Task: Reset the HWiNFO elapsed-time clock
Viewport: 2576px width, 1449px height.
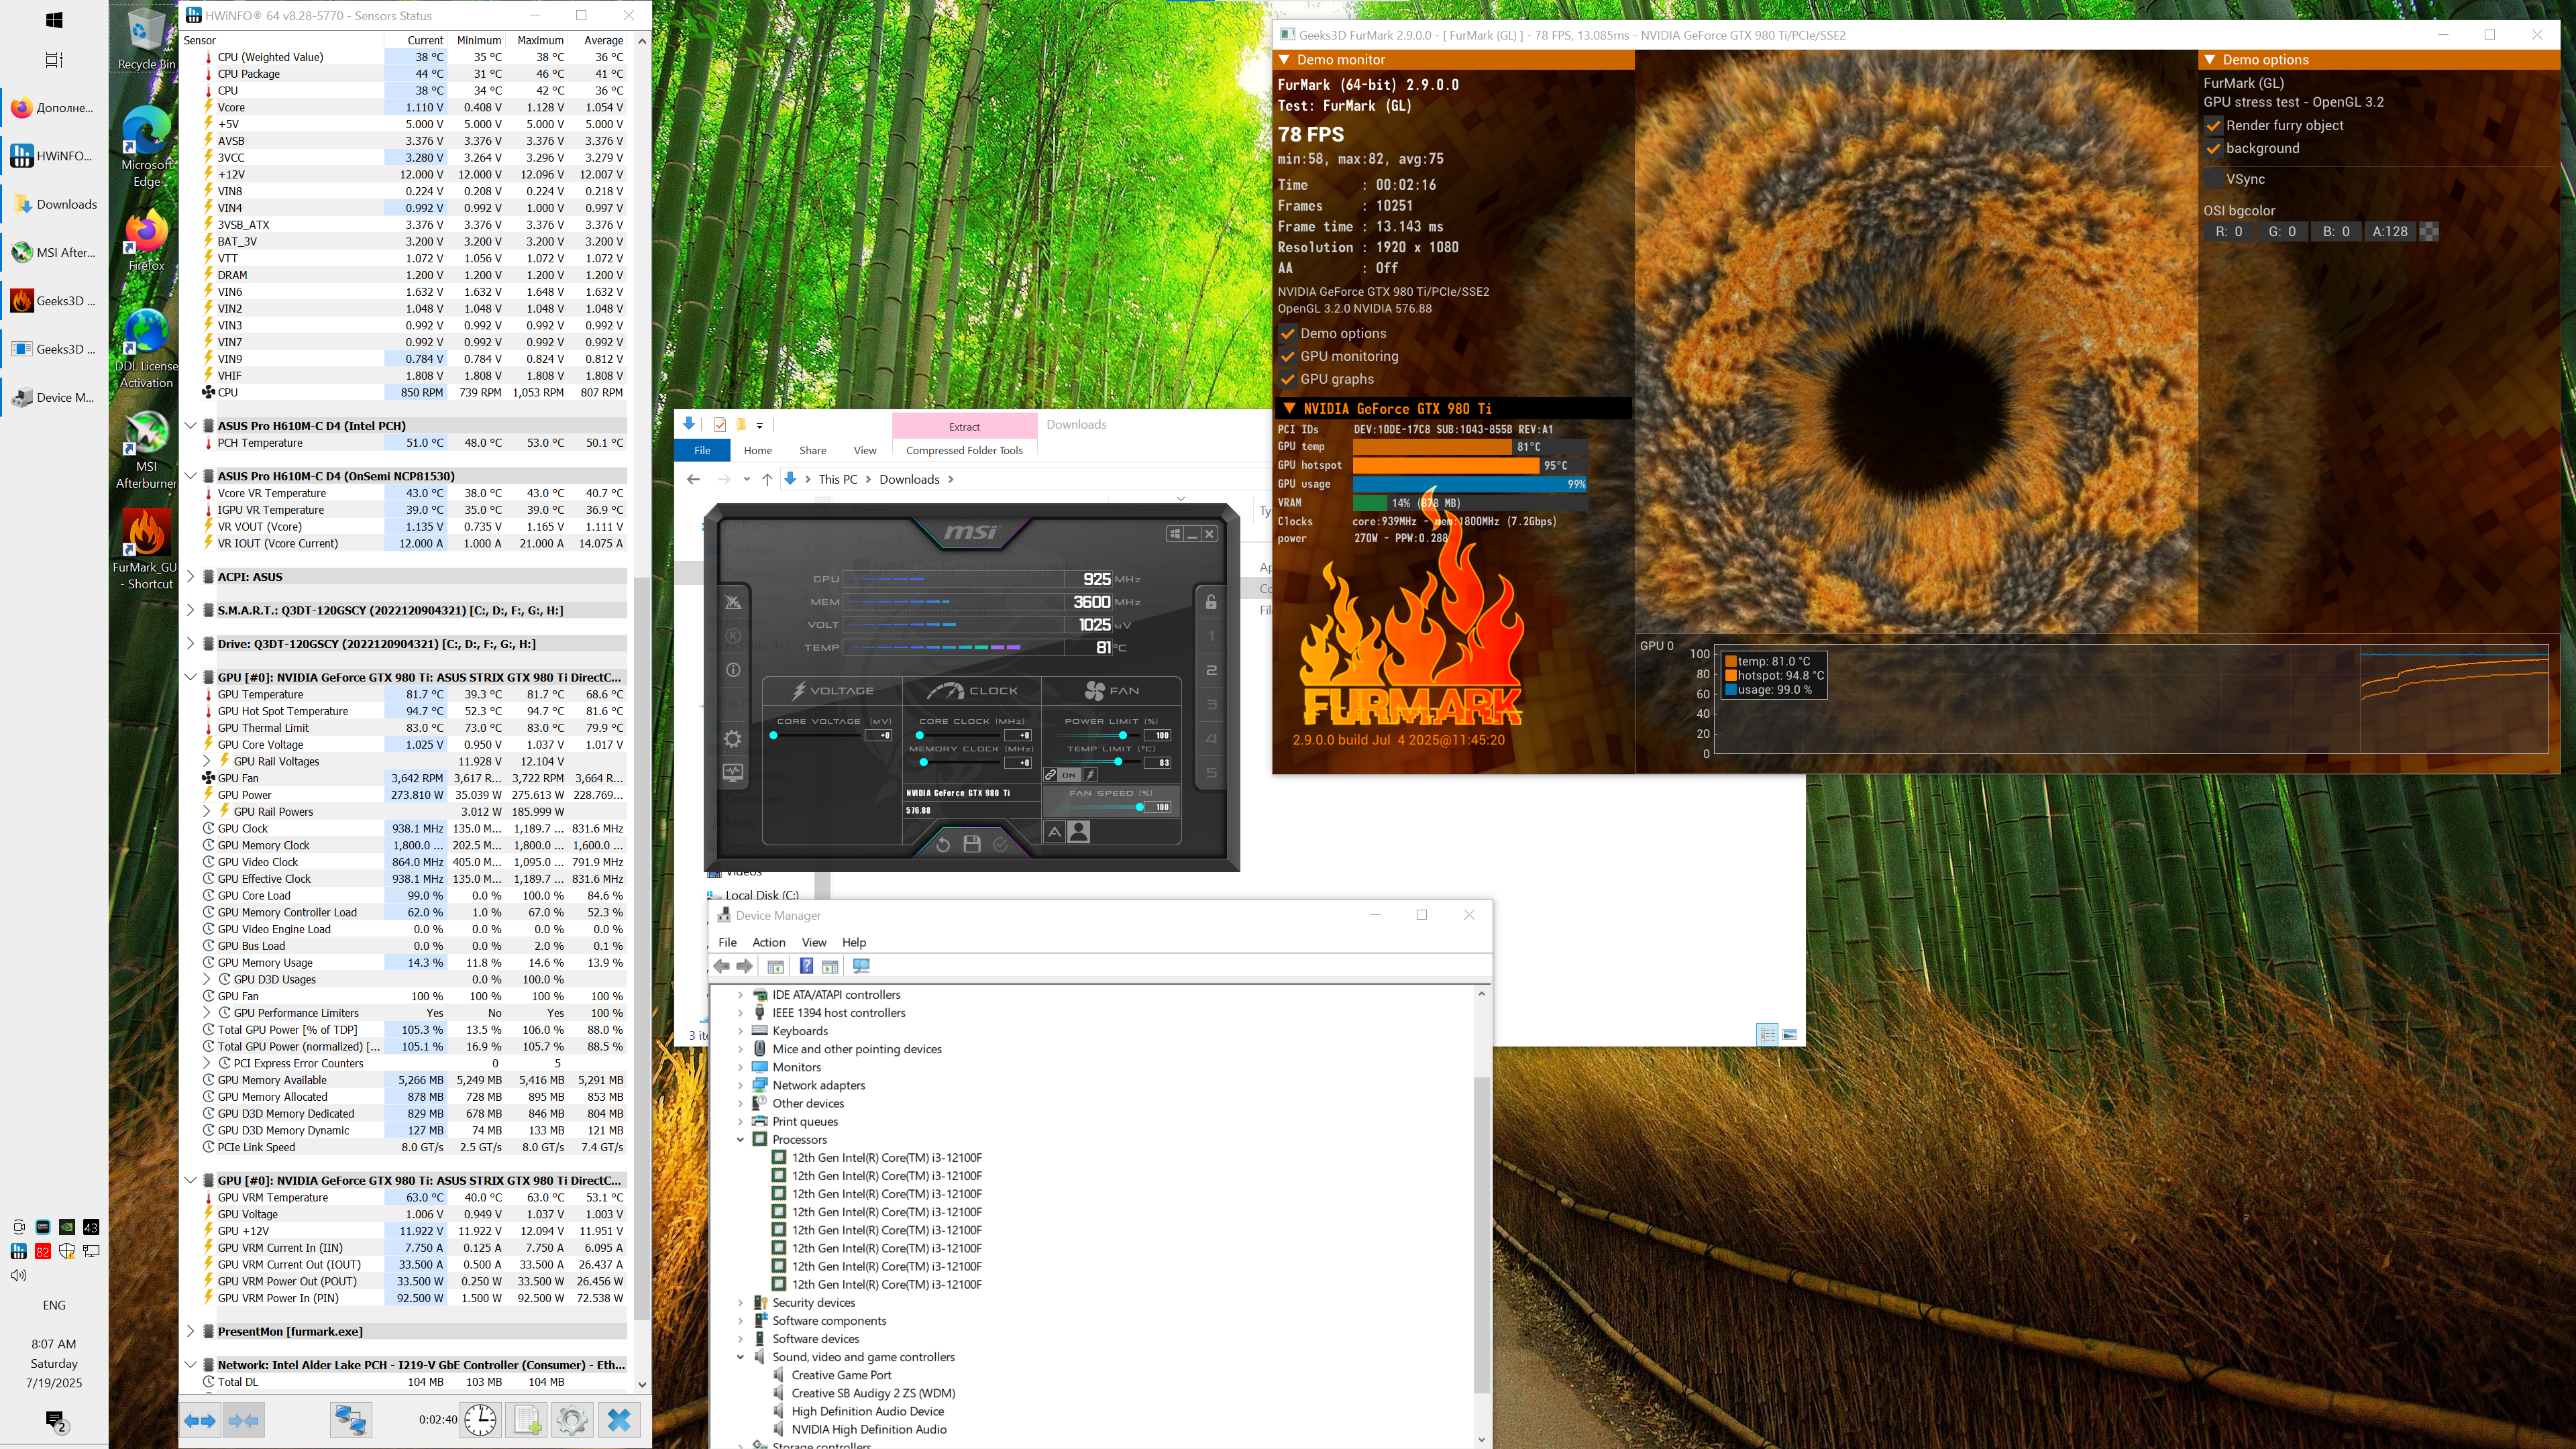Action: 481,1420
